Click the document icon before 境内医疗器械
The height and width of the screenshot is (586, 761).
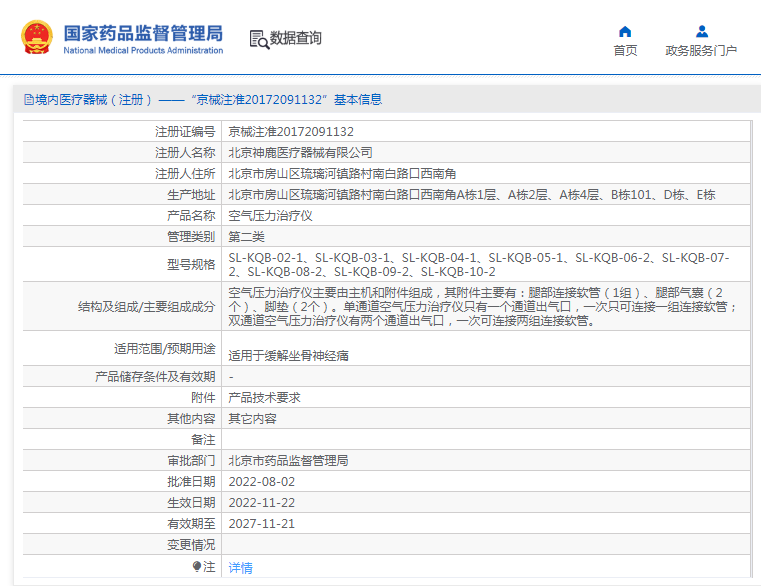pyautogui.click(x=29, y=100)
